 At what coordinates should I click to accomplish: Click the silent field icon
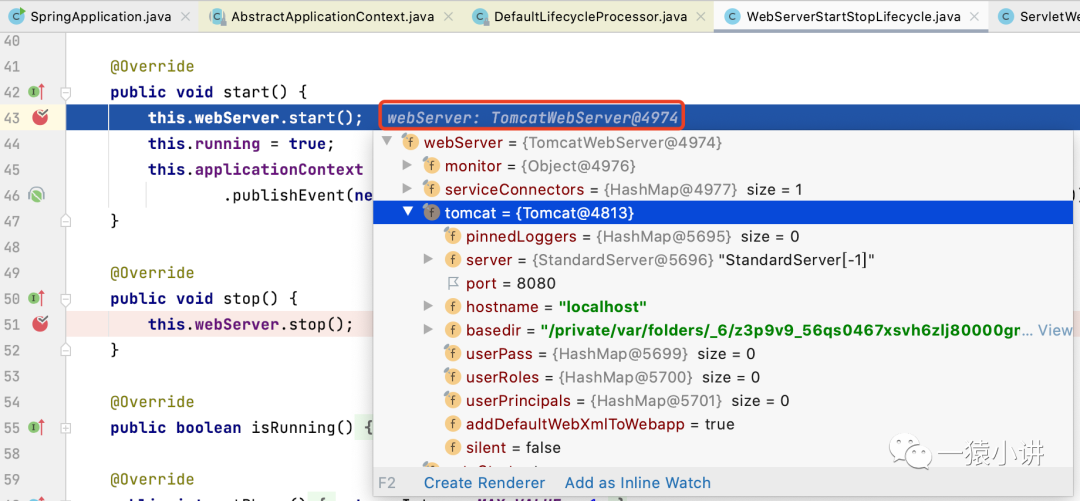[x=453, y=447]
